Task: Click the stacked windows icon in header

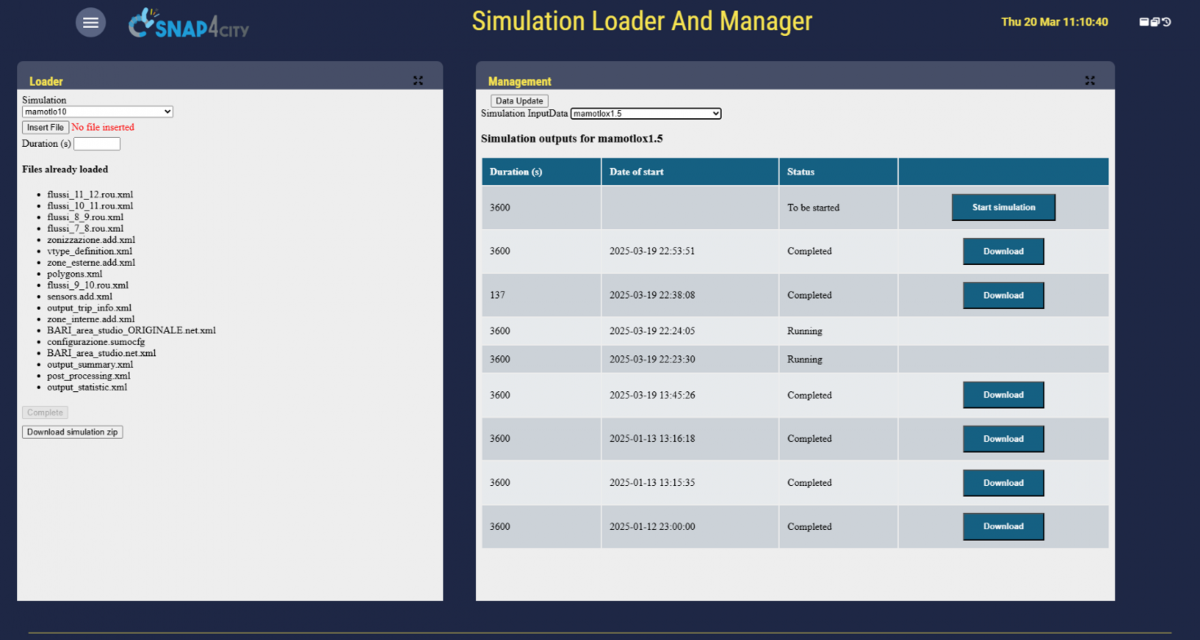Action: click(1155, 22)
